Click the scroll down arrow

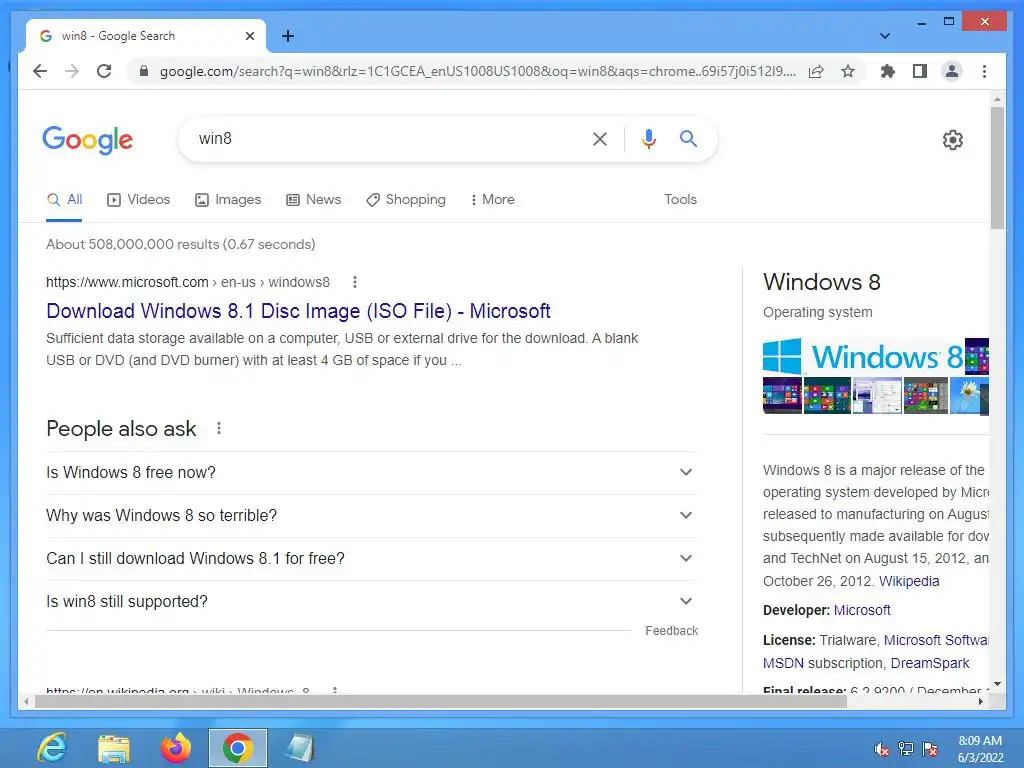click(997, 684)
